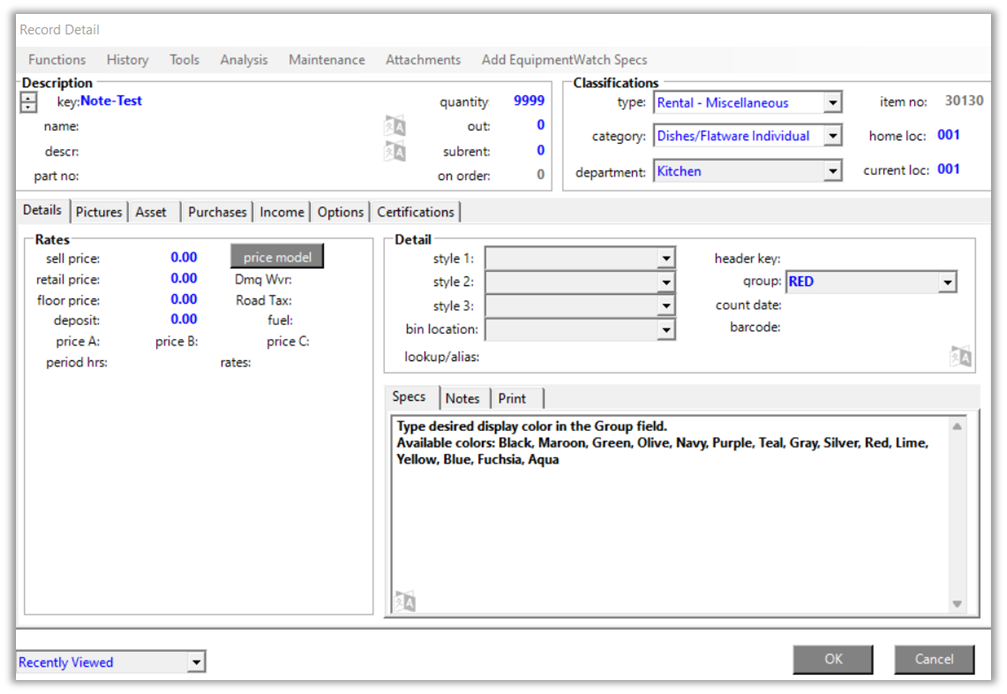Click the translate icon in the Detail panel
The height and width of the screenshot is (694, 1007).
(x=961, y=357)
